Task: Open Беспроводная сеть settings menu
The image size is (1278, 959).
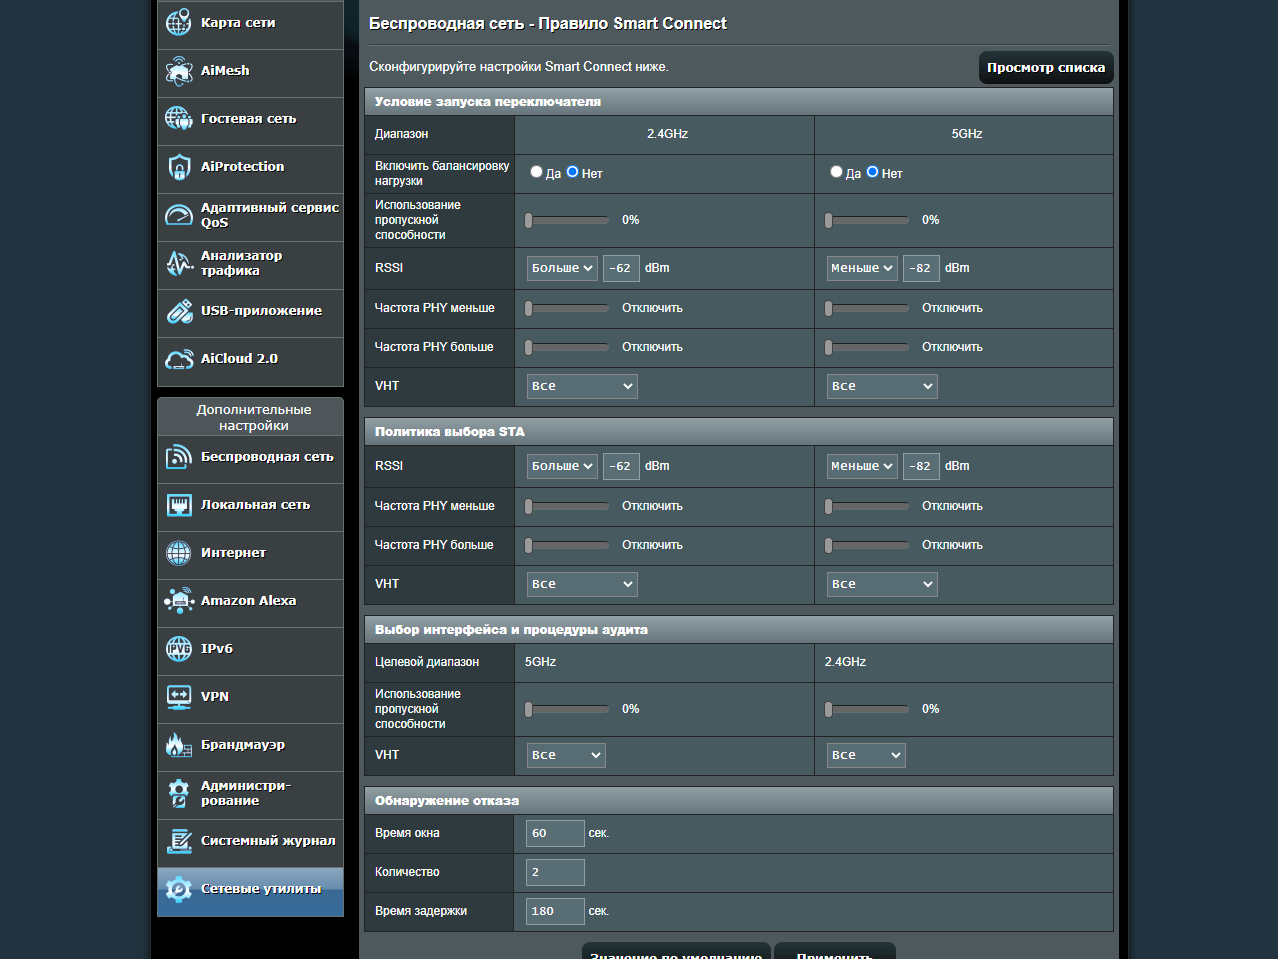Action: click(250, 457)
